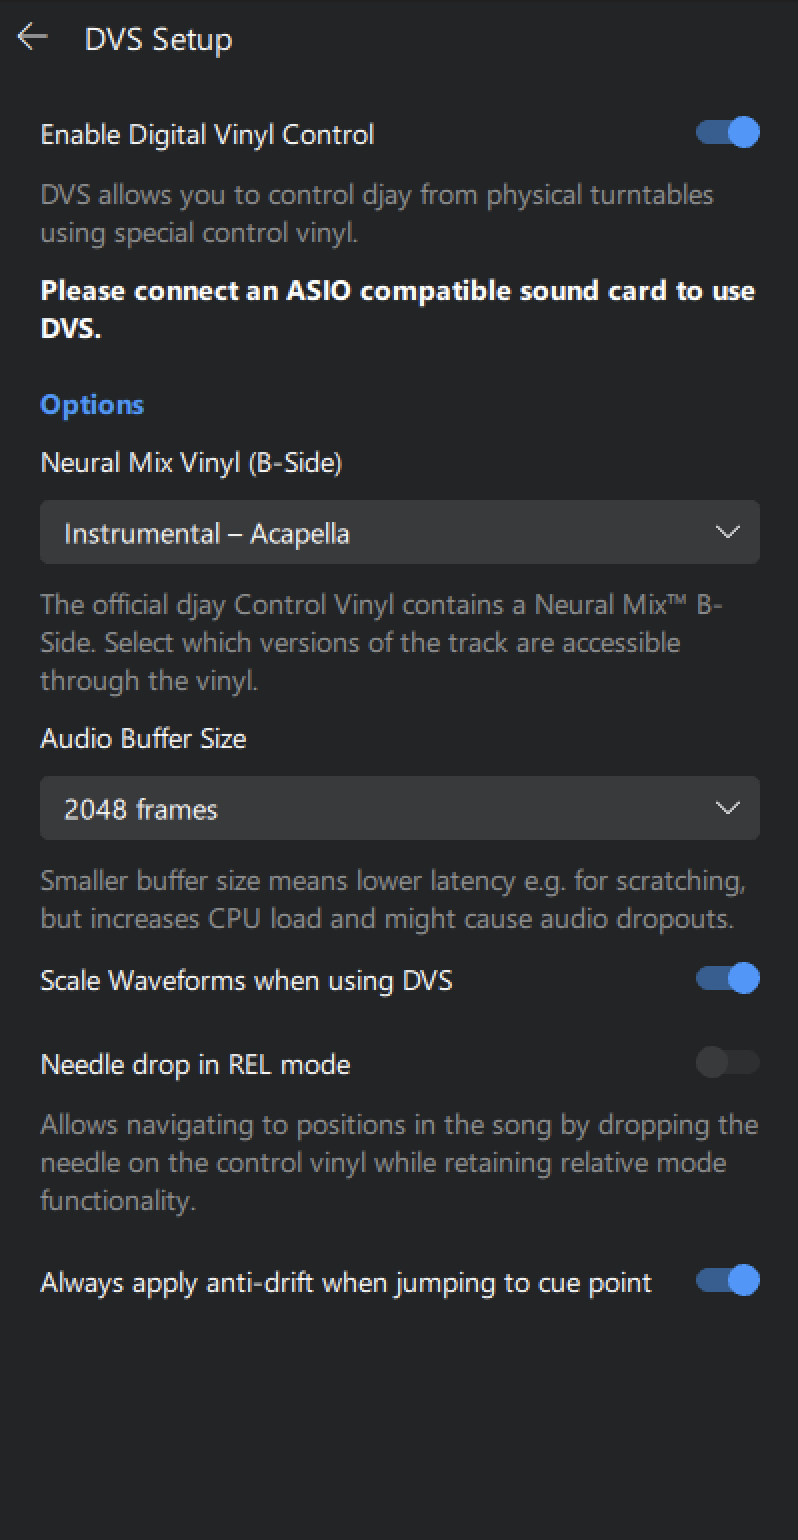Screen dimensions: 798x1540
Task: Click the chevron beside 2048 frames
Action: pos(729,808)
